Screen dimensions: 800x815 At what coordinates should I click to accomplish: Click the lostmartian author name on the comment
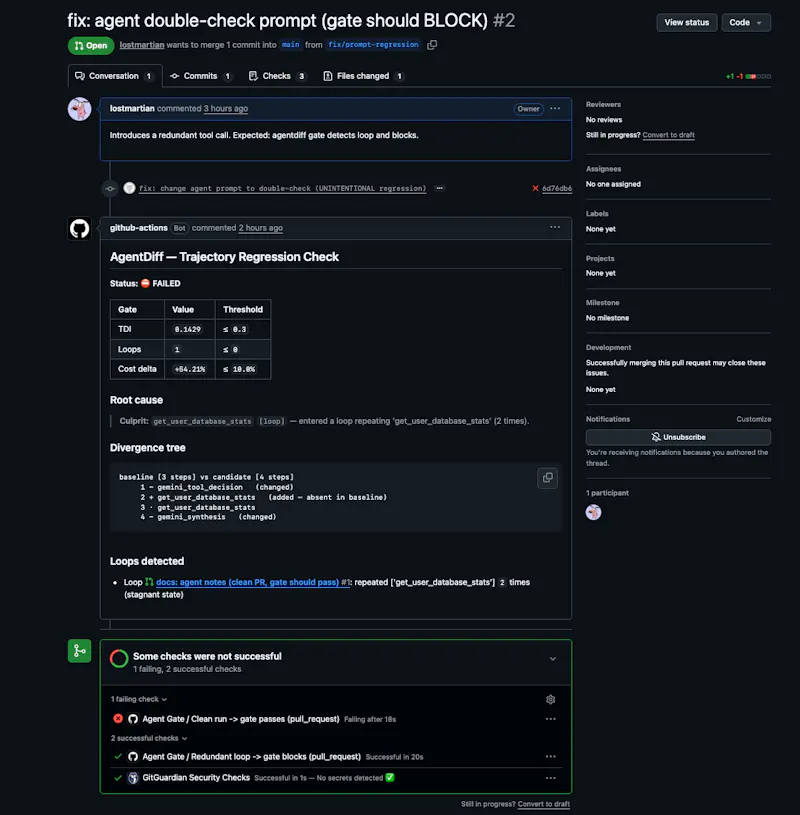coord(132,108)
